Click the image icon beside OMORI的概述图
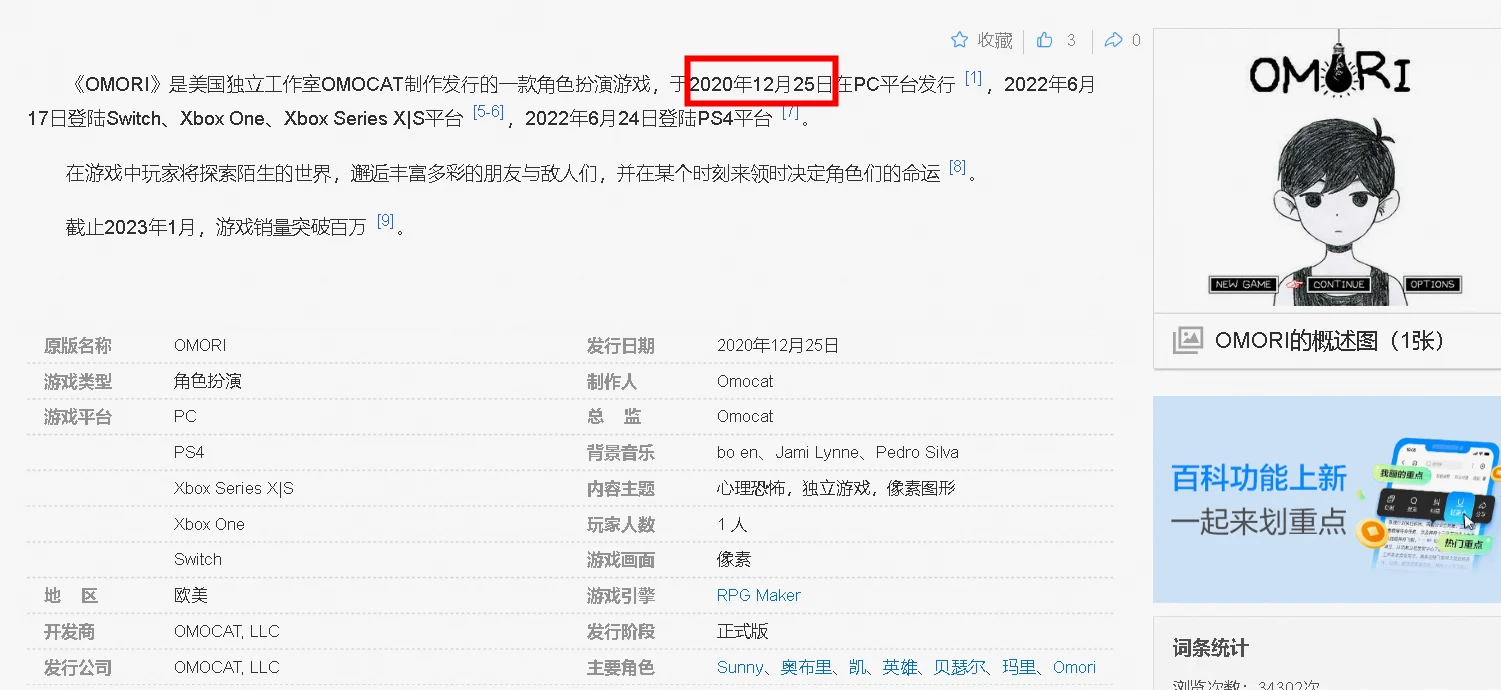 coord(1188,340)
